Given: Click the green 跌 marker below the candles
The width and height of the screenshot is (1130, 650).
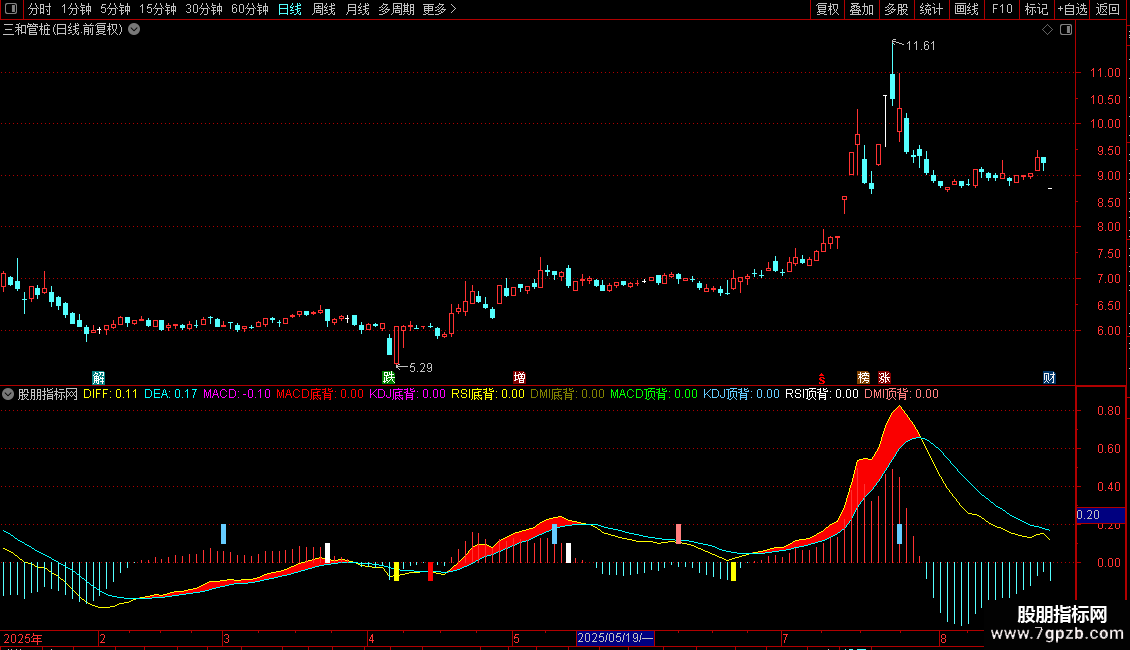Looking at the screenshot, I should tap(388, 378).
